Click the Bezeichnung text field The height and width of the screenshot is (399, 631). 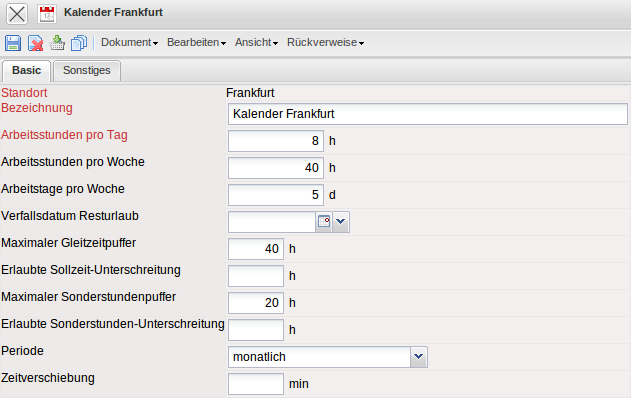[x=427, y=114]
